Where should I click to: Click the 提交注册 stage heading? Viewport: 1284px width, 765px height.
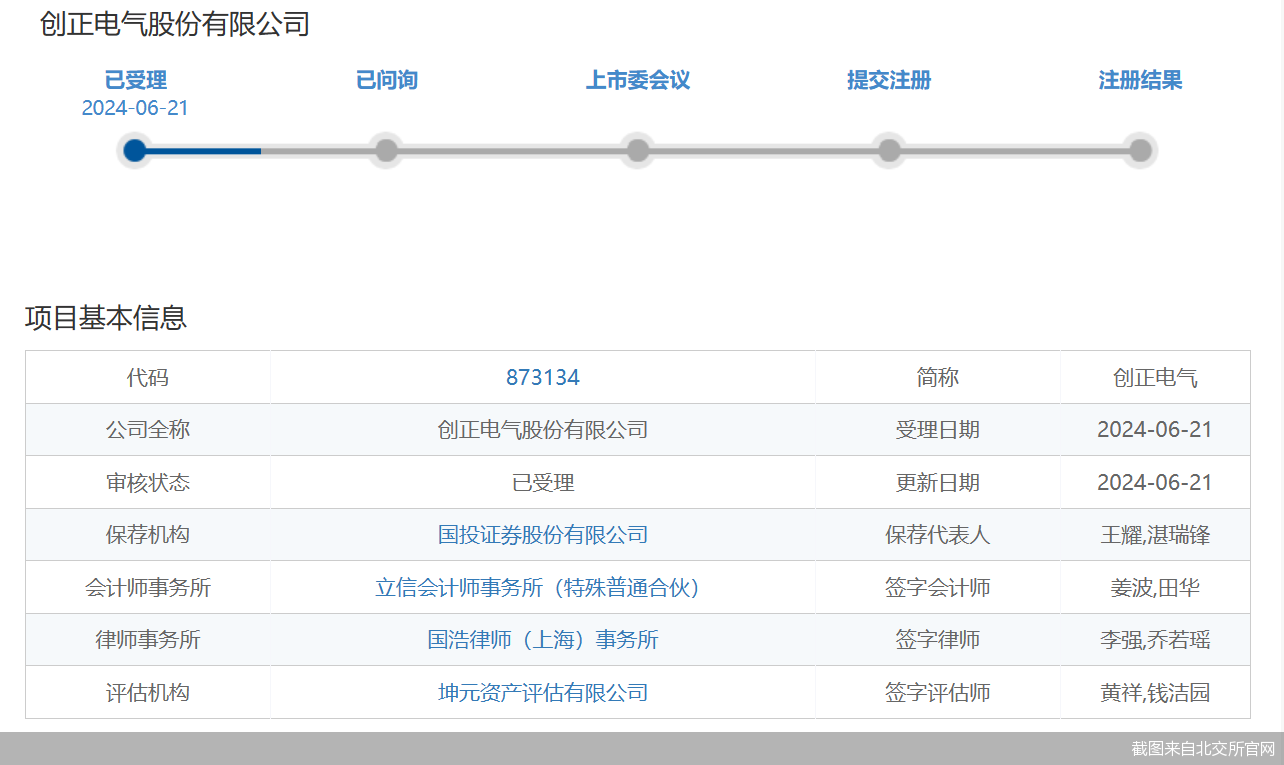[888, 80]
